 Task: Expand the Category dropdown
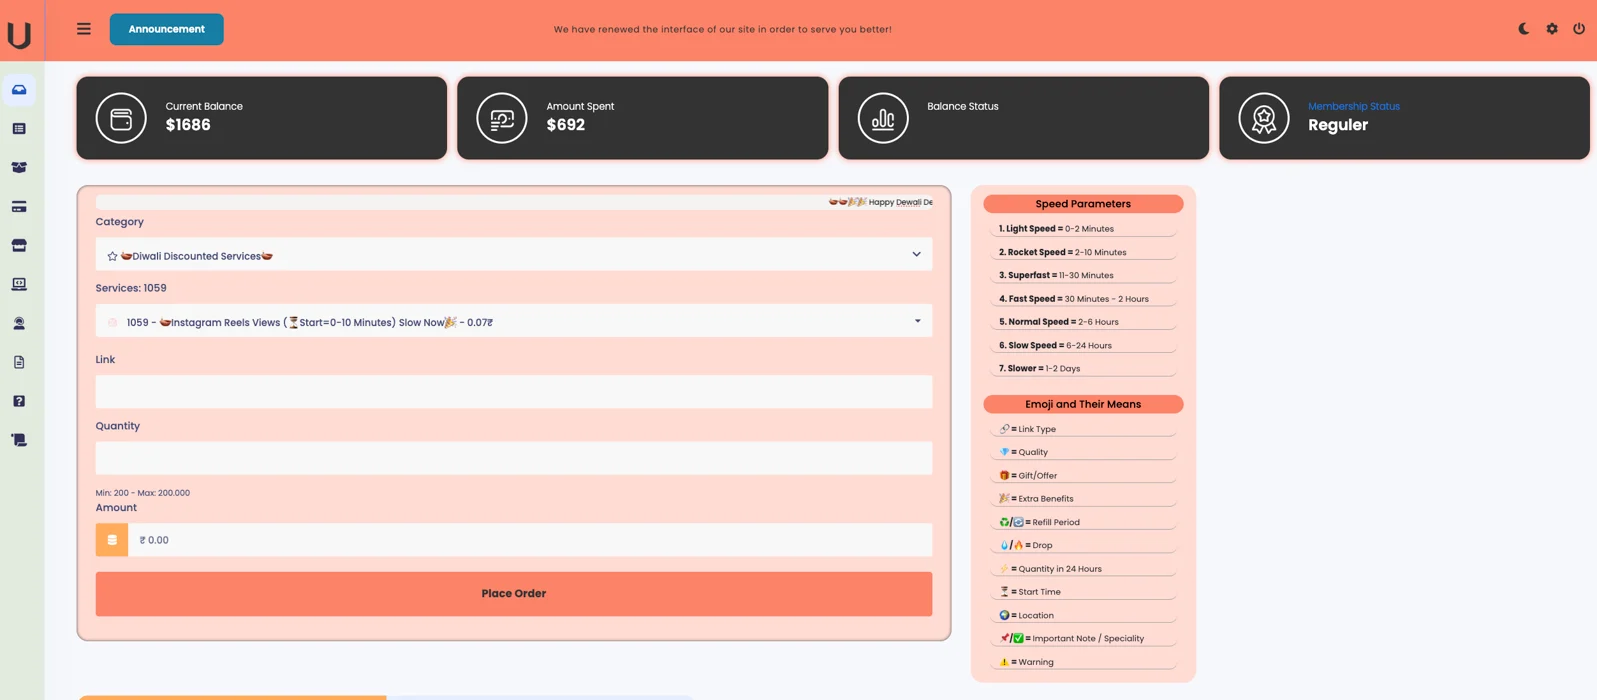[513, 255]
